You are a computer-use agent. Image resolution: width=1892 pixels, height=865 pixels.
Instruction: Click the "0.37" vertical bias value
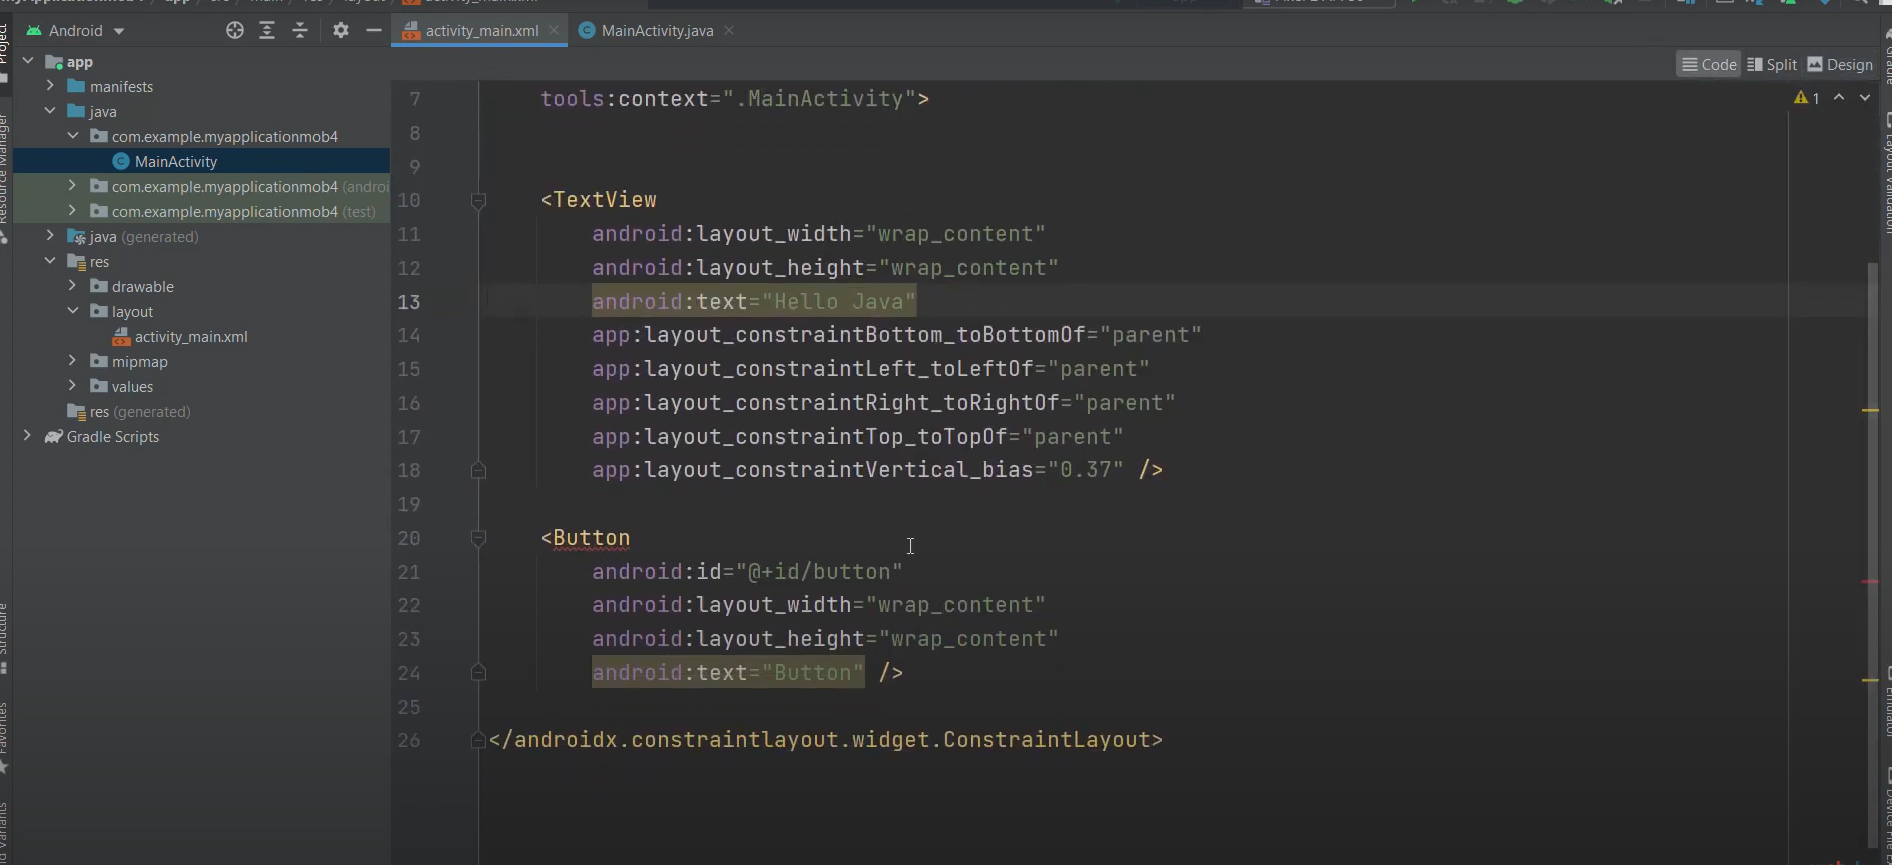[1085, 470]
